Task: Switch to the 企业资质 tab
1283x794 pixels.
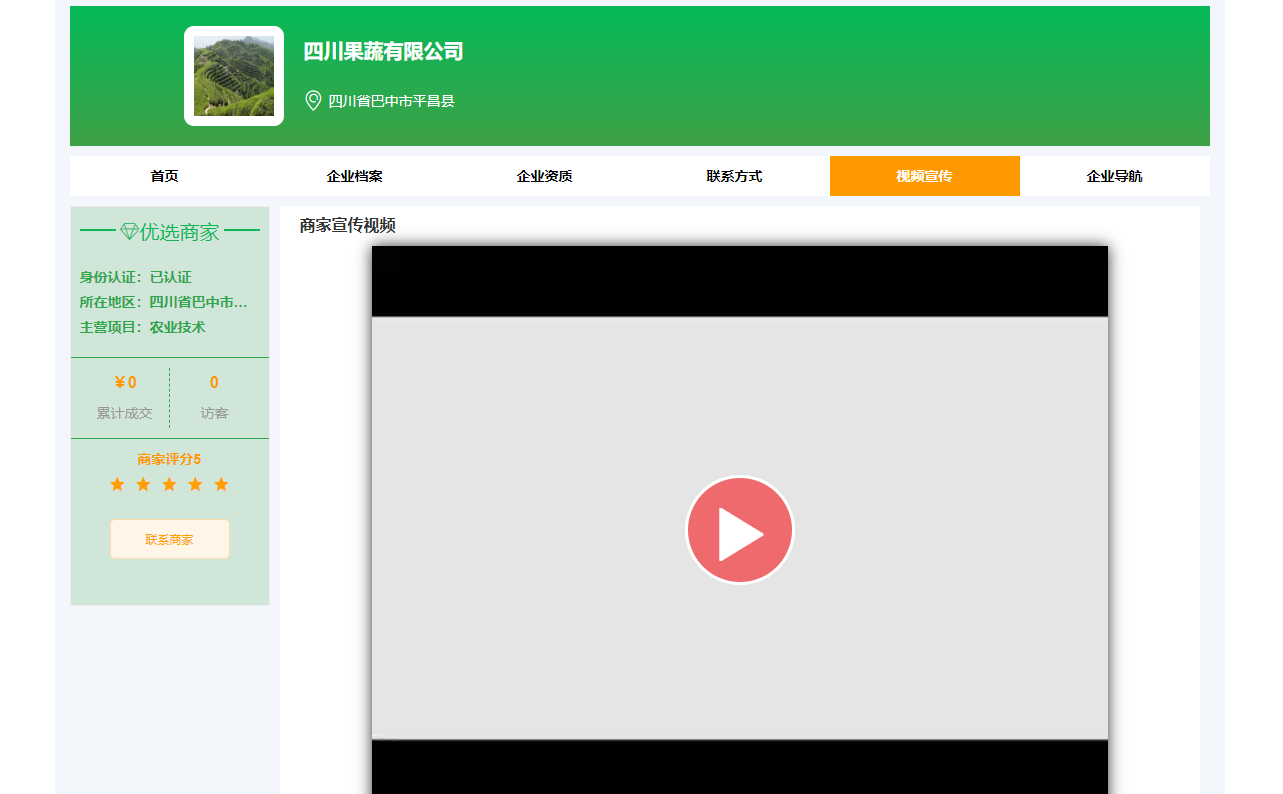Action: (544, 176)
